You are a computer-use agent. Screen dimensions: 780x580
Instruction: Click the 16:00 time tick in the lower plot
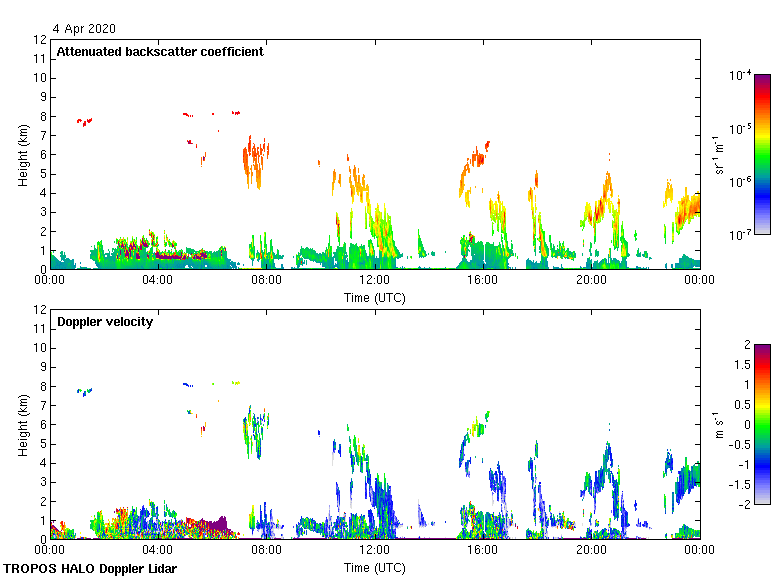(x=483, y=551)
